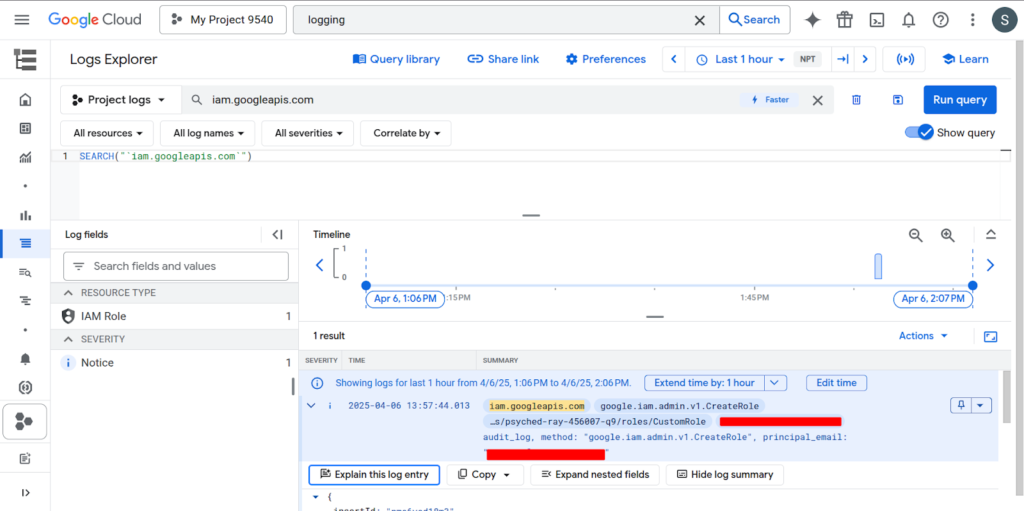Click the histogram bar in timeline
Screen dimensions: 1024x511
click(x=878, y=267)
